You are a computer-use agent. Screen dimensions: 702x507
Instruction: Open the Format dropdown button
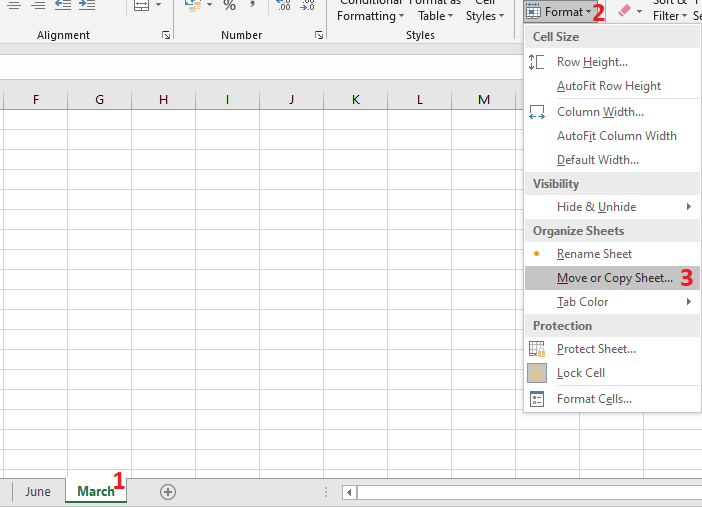pyautogui.click(x=560, y=11)
